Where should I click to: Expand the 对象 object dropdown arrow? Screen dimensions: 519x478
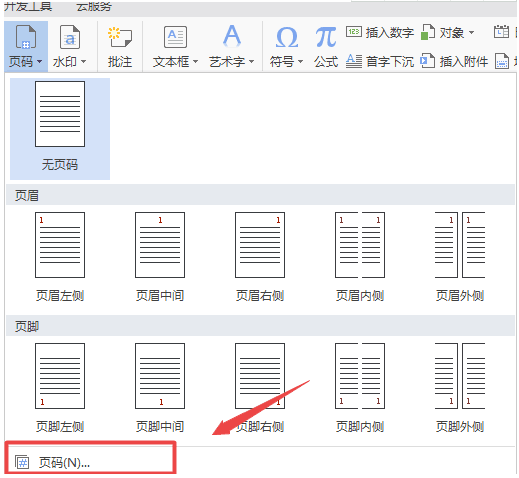tap(471, 33)
